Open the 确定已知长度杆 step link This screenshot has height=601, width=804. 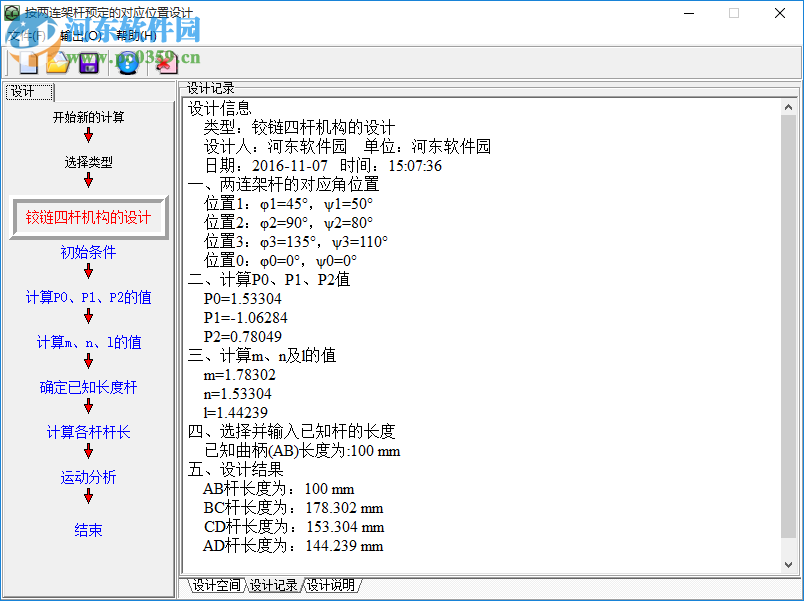(x=88, y=388)
